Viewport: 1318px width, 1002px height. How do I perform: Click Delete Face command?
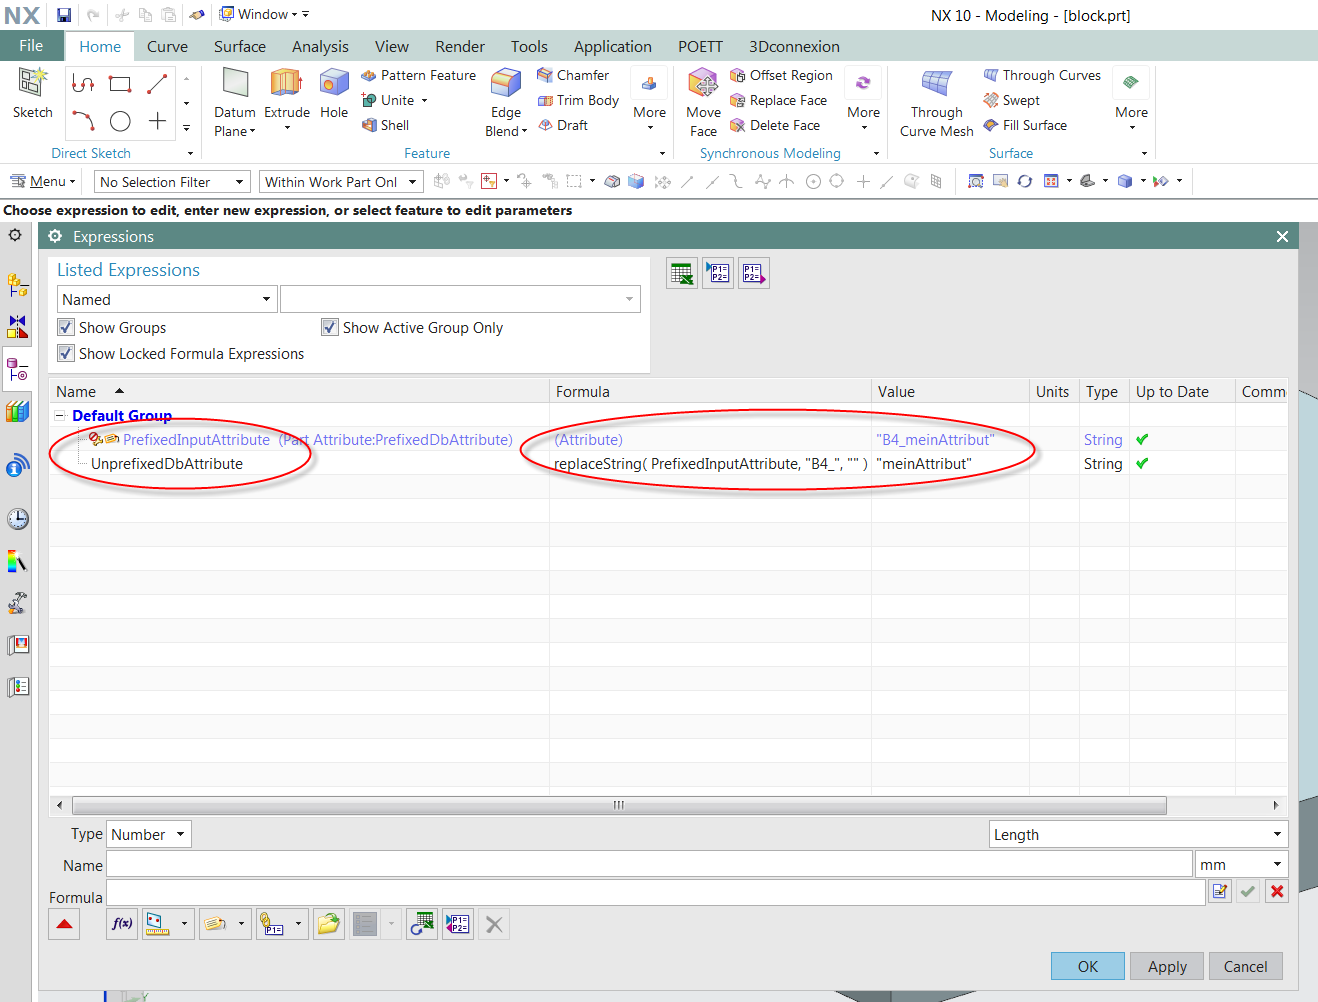(x=775, y=125)
